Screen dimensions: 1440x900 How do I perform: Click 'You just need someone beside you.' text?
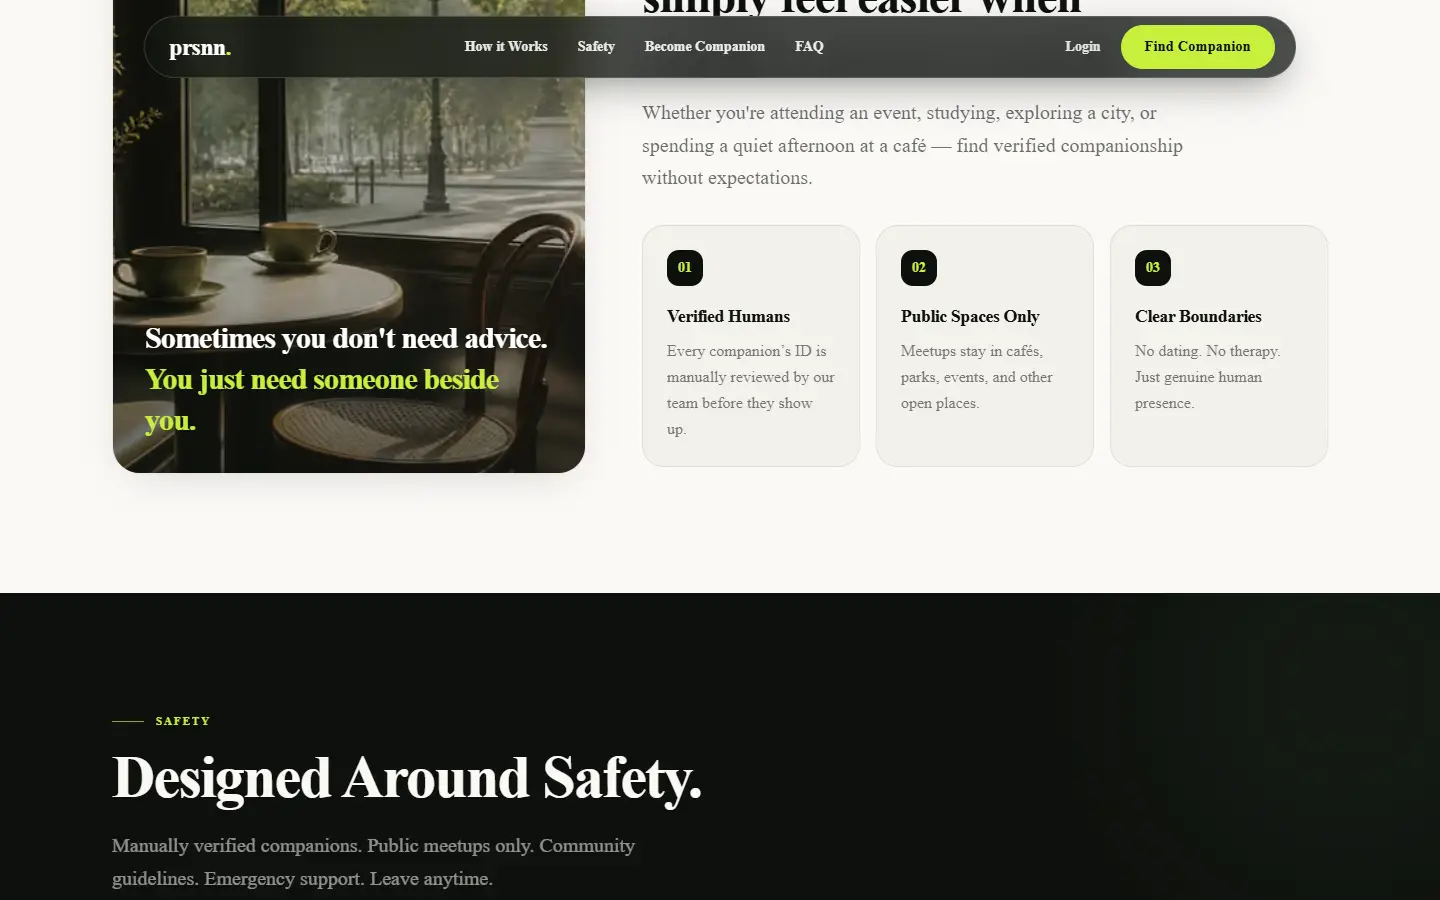click(x=322, y=400)
